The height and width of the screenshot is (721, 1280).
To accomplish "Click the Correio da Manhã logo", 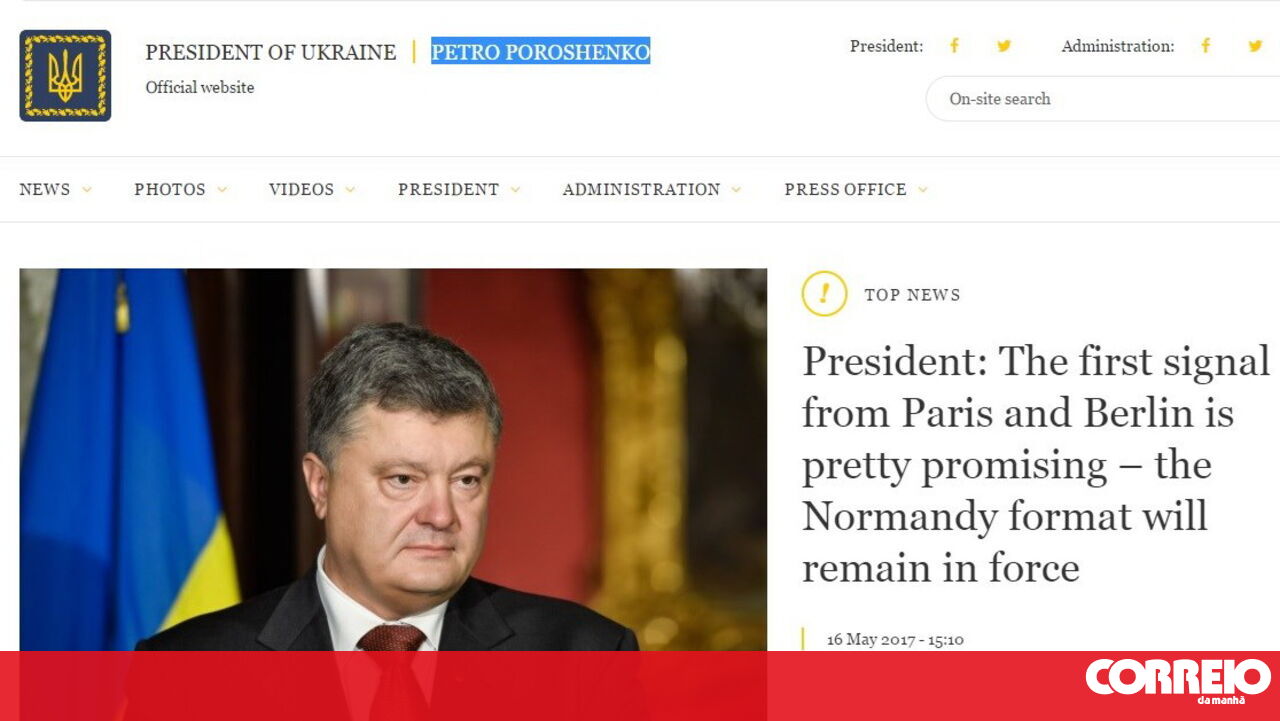I will [1178, 680].
